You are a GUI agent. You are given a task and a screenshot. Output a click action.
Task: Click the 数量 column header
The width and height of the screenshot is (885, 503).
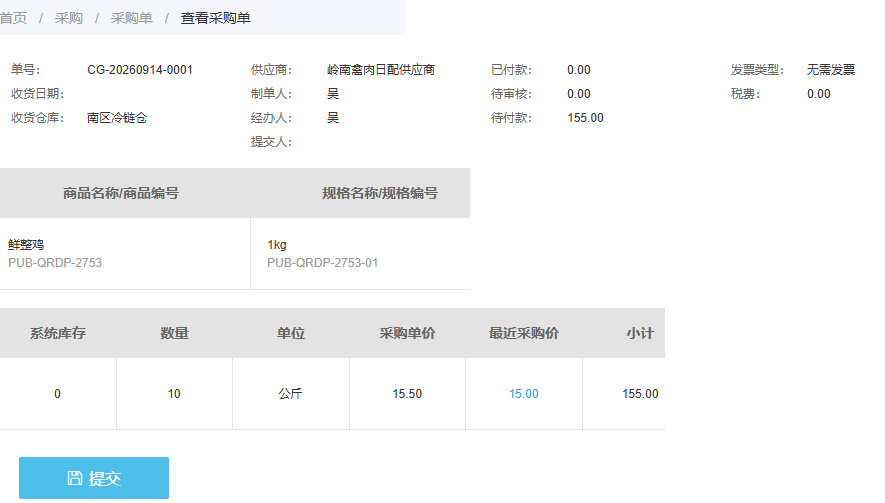pos(174,333)
